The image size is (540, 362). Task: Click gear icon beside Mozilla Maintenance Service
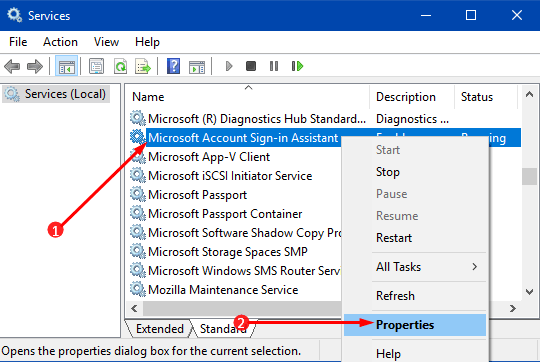click(138, 289)
